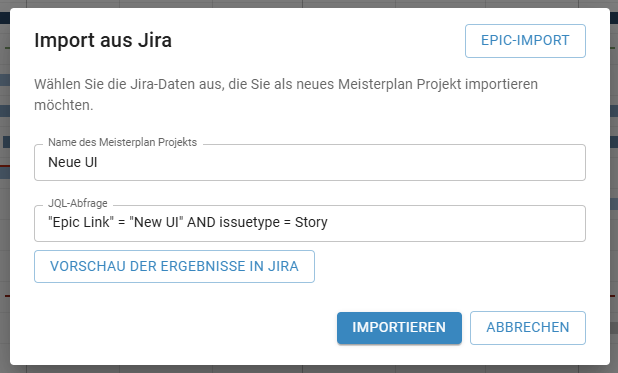Click the 'Name des Meisterplan Projekts' label
618x373 pixels.
(122, 142)
